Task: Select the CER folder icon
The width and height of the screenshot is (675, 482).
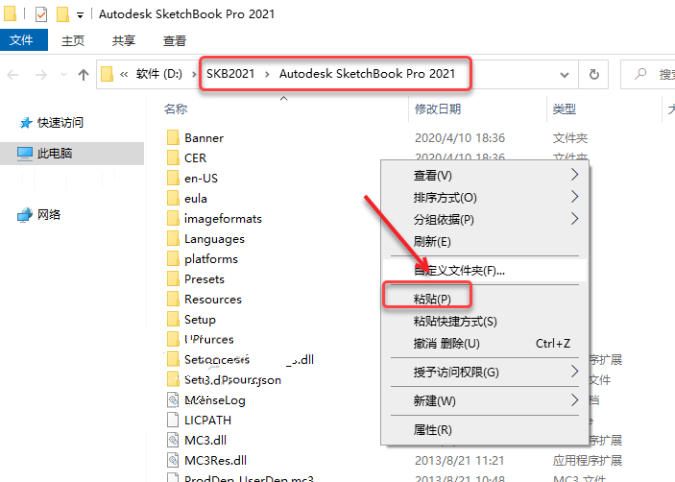Action: (173, 158)
